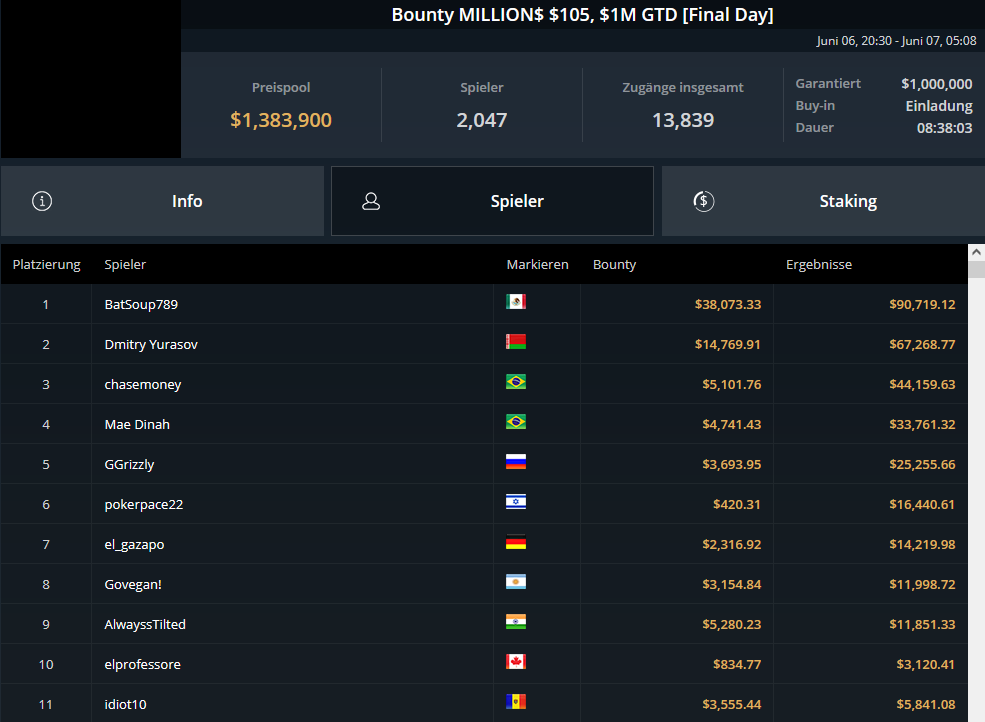Click the Buy-in value Einladung
Screen dimensions: 985x722
tap(939, 106)
